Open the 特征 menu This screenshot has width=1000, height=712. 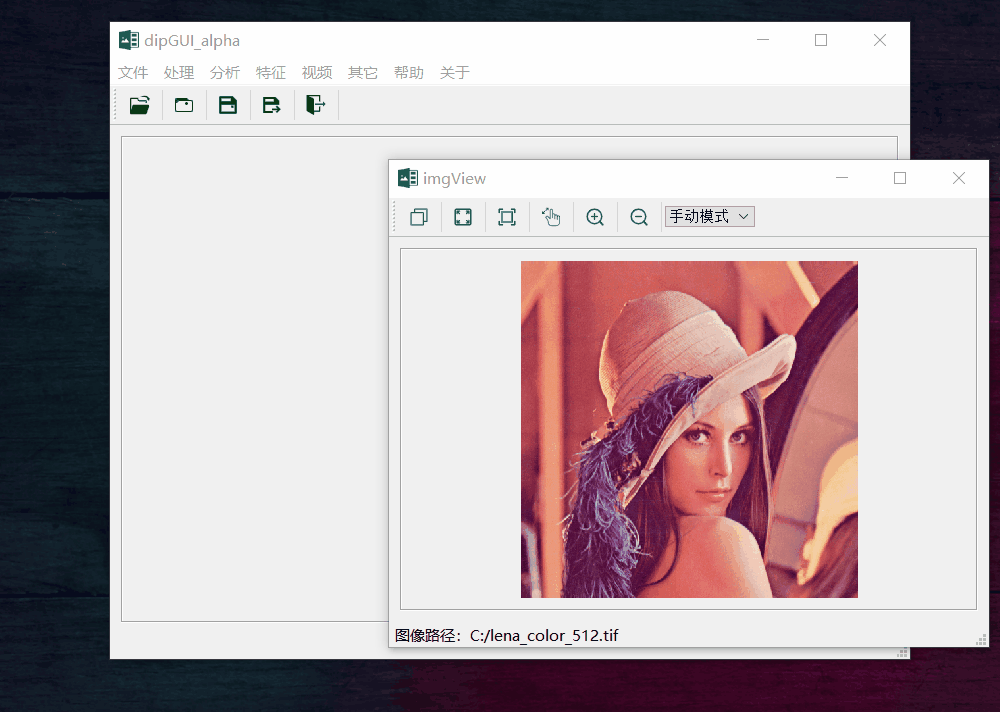[271, 73]
